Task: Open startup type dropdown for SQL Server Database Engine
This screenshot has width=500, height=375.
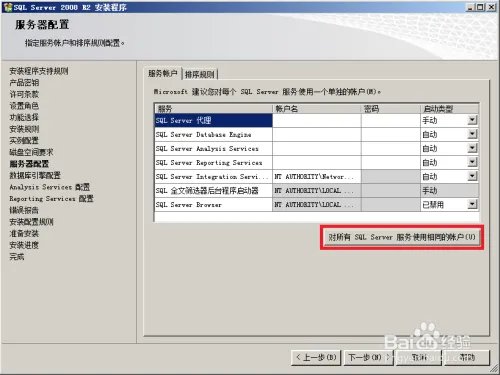Action: pos(472,134)
